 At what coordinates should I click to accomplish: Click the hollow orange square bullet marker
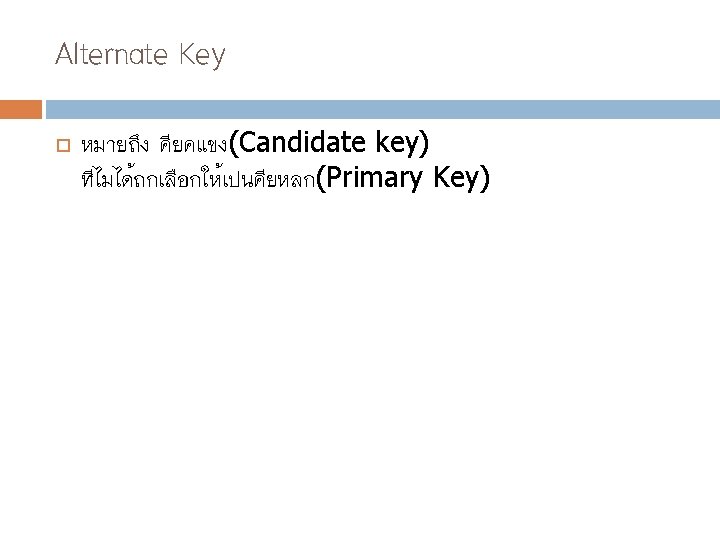63,146
